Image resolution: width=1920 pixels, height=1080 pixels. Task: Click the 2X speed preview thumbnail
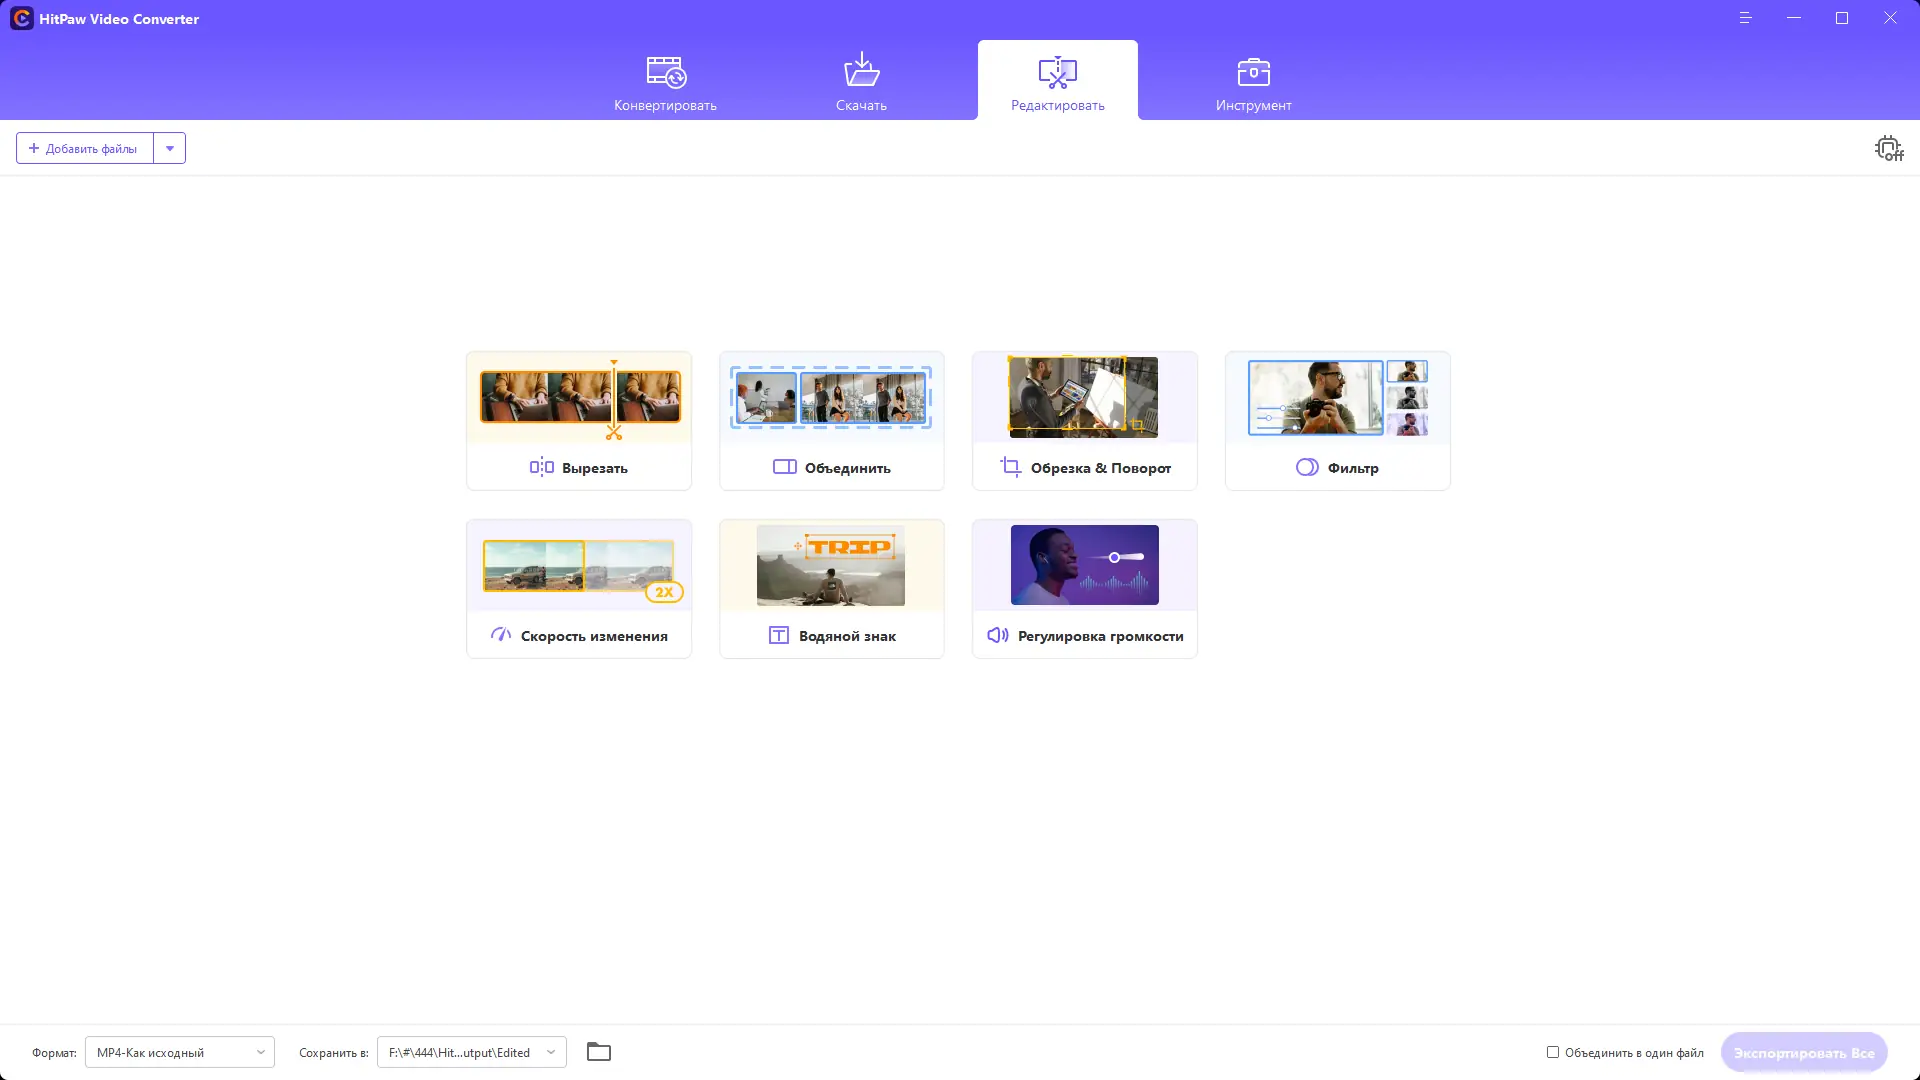tap(578, 568)
